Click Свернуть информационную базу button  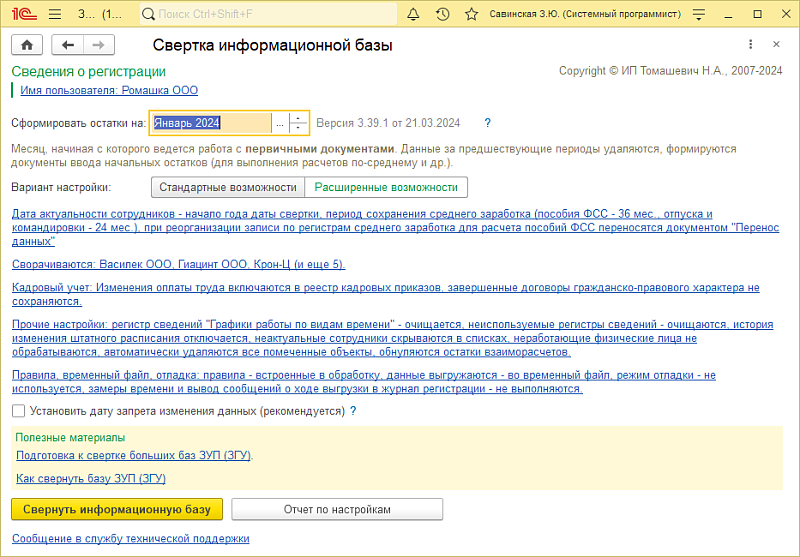point(117,509)
